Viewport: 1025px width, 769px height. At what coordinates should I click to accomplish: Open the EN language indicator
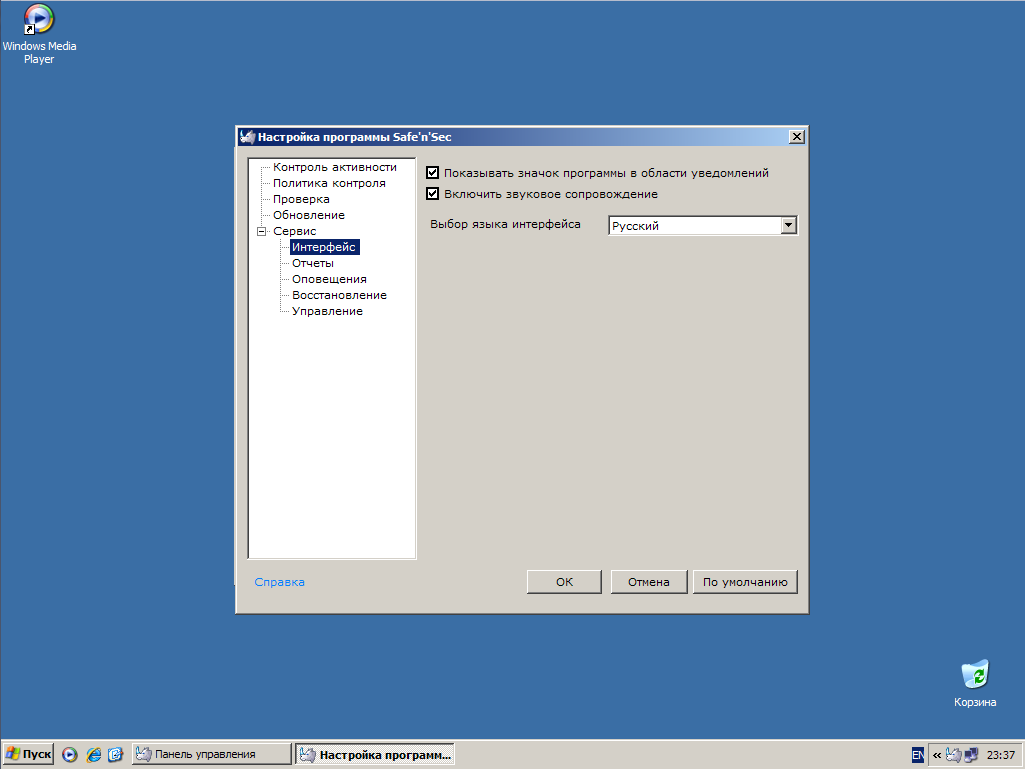[918, 755]
